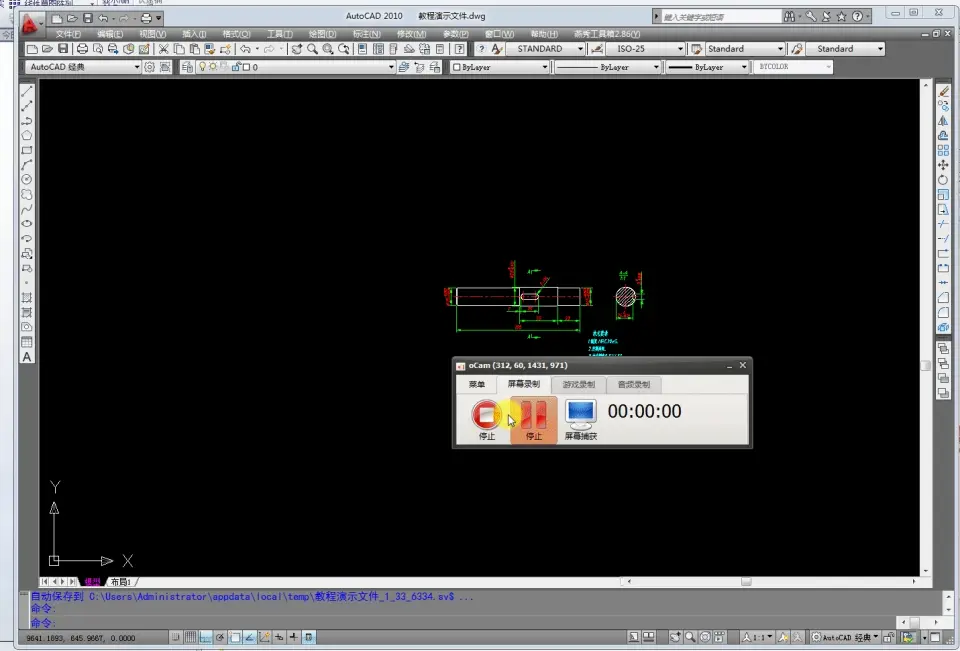The width and height of the screenshot is (960, 651).
Task: Open the Table tool
Action: point(27,342)
